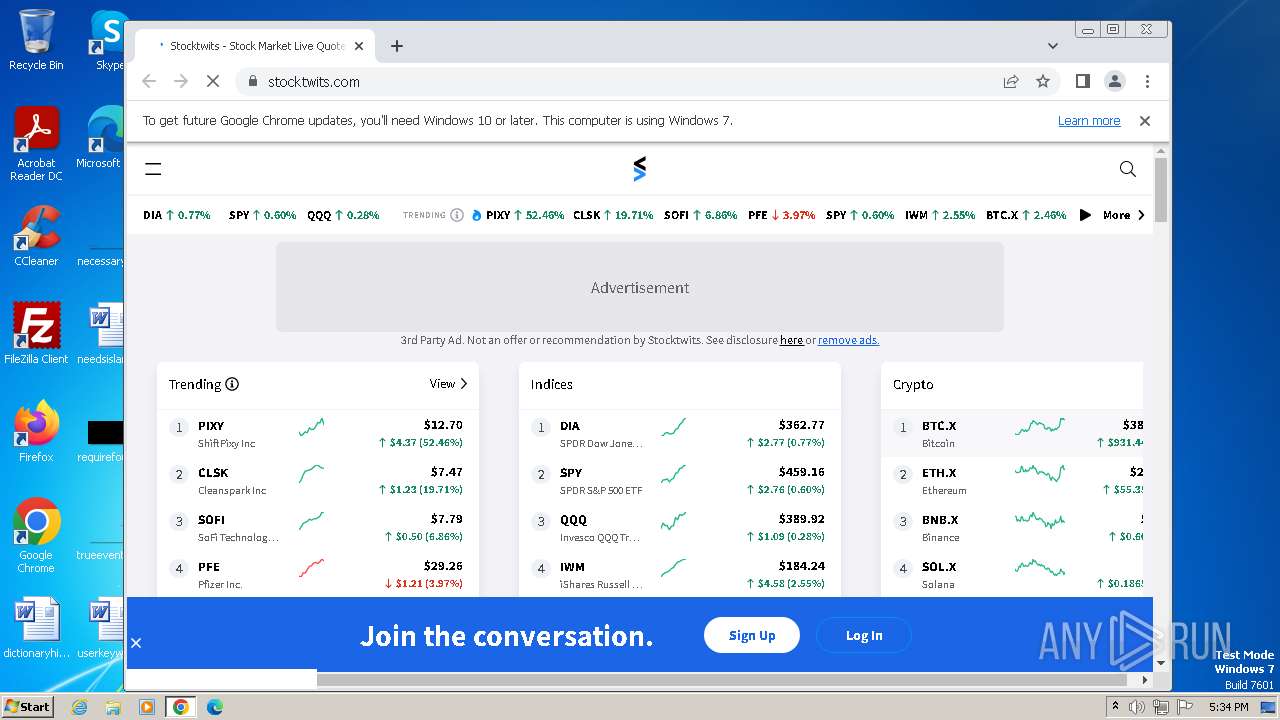Open the Windows Start button
1280x720 pixels.
pos(28,706)
